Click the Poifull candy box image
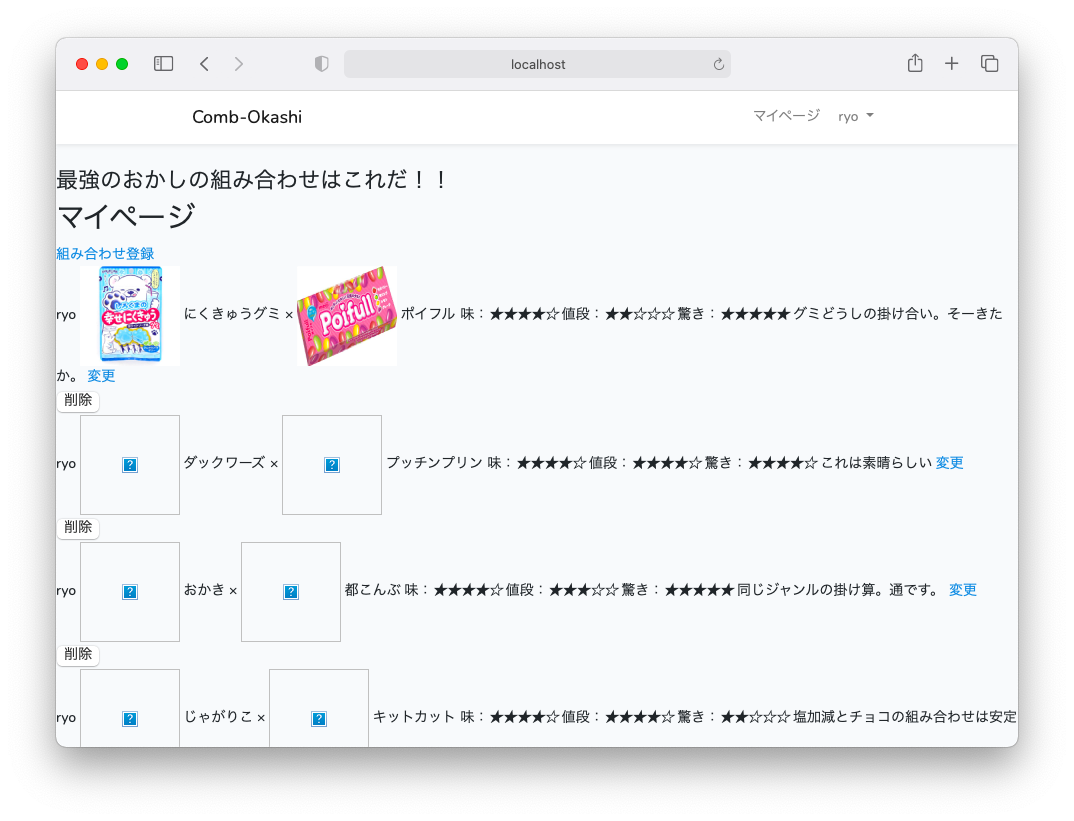This screenshot has width=1074, height=821. click(x=347, y=316)
